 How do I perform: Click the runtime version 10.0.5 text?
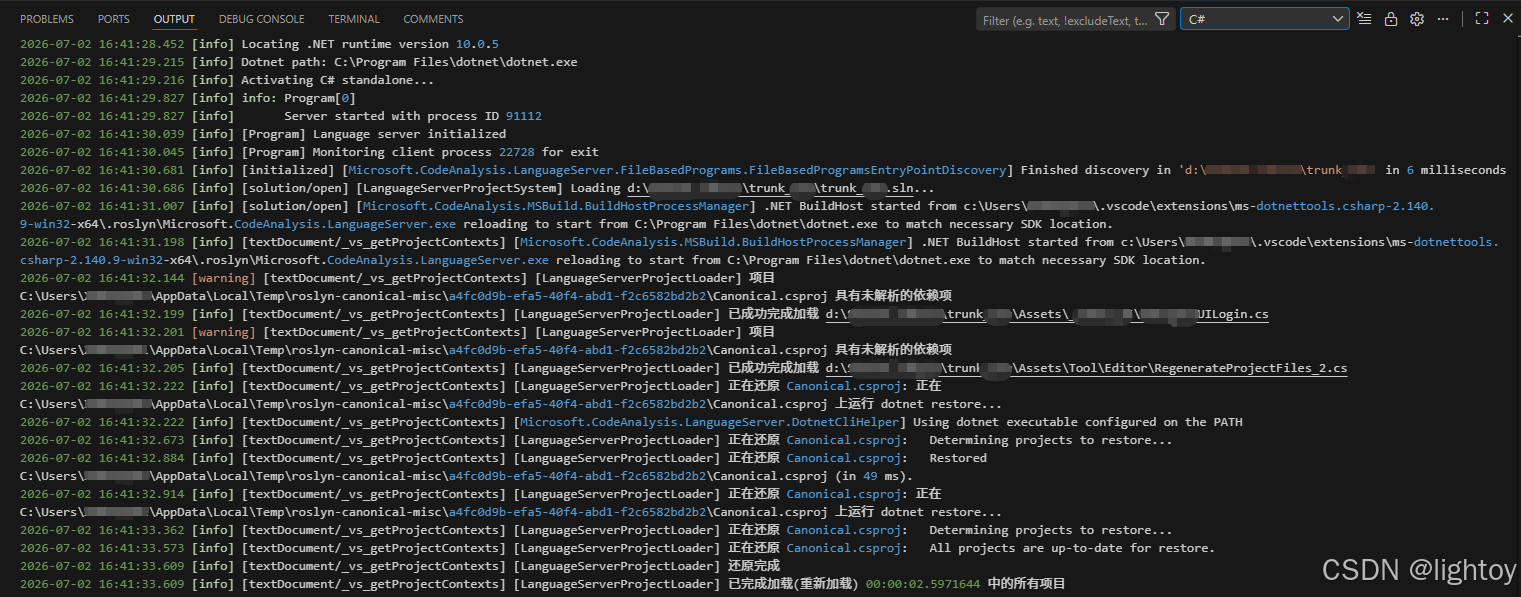(x=477, y=44)
